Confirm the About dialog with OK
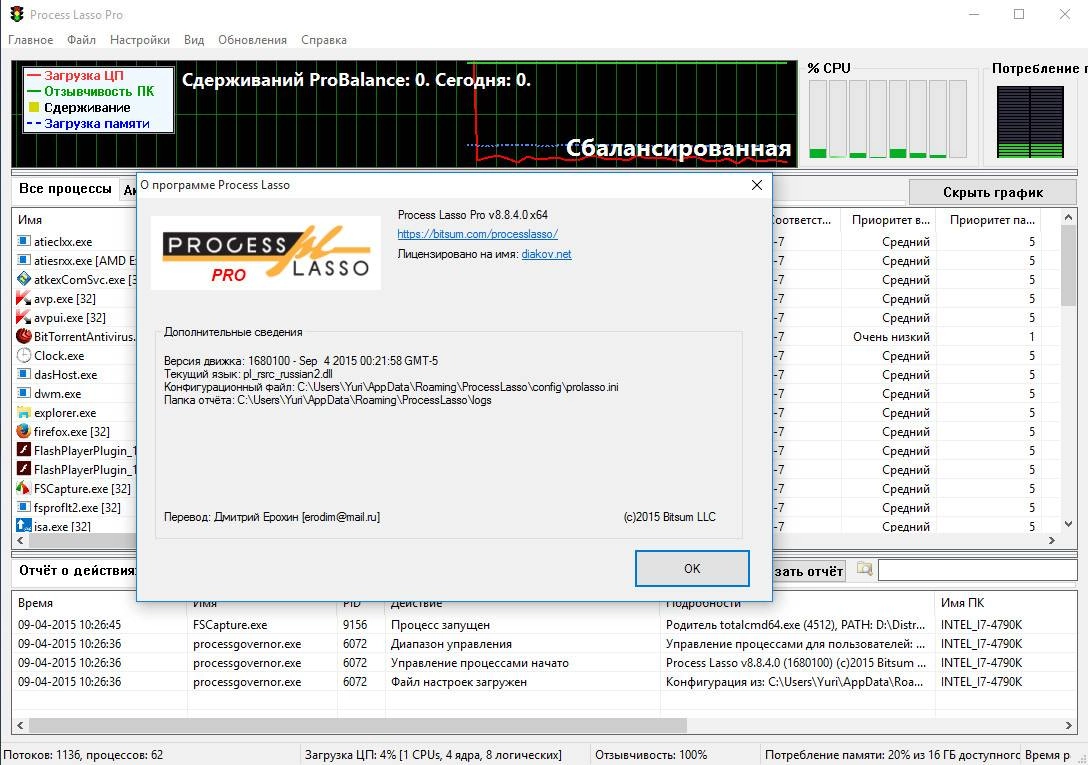This screenshot has width=1088, height=765. pyautogui.click(x=692, y=568)
